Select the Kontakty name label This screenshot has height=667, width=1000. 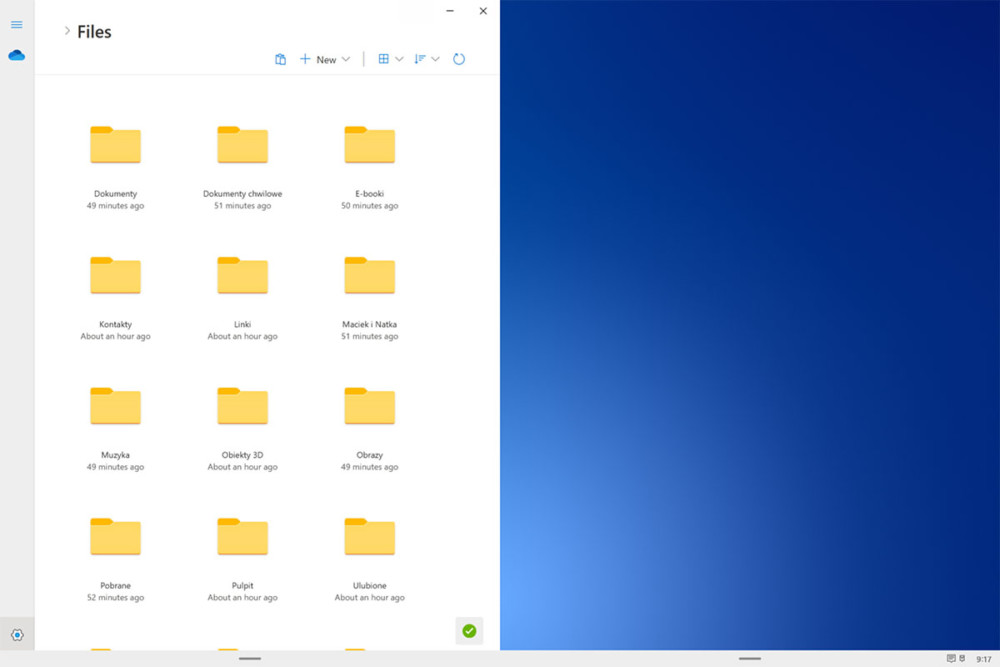115,325
